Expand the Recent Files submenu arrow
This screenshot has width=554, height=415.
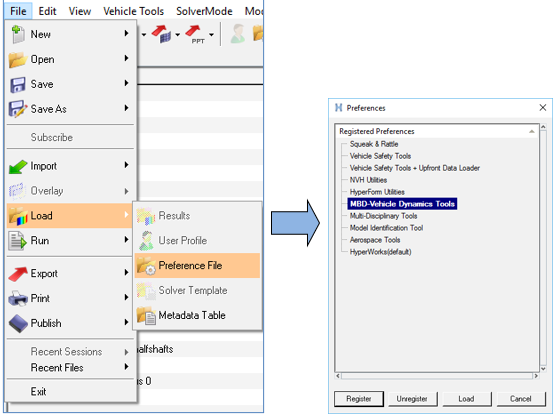pos(126,367)
